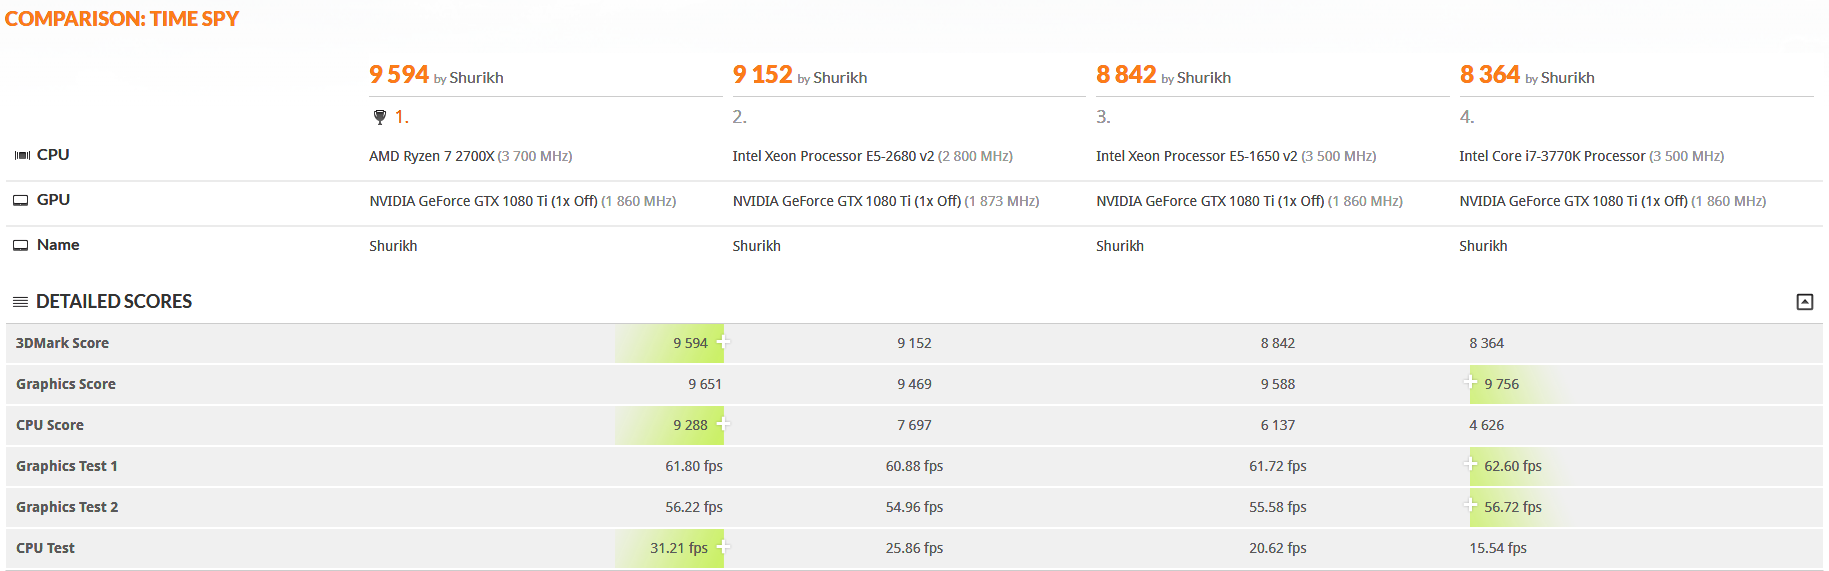Open Shurikh profile beside 9 594
This screenshot has width=1829, height=571.
point(476,78)
